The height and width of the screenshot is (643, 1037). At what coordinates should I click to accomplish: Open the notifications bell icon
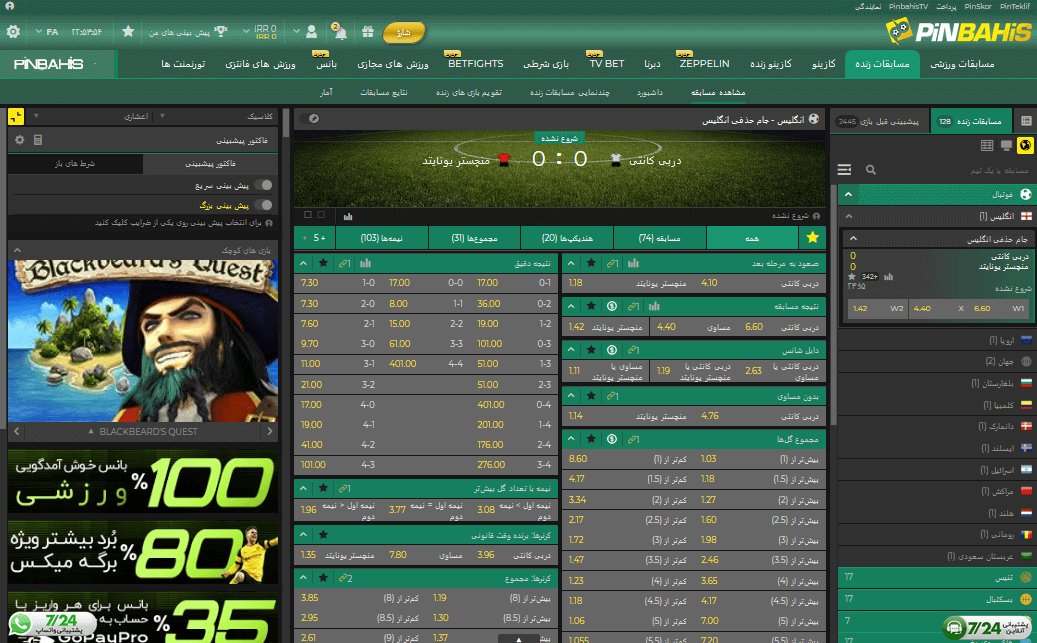tap(340, 32)
